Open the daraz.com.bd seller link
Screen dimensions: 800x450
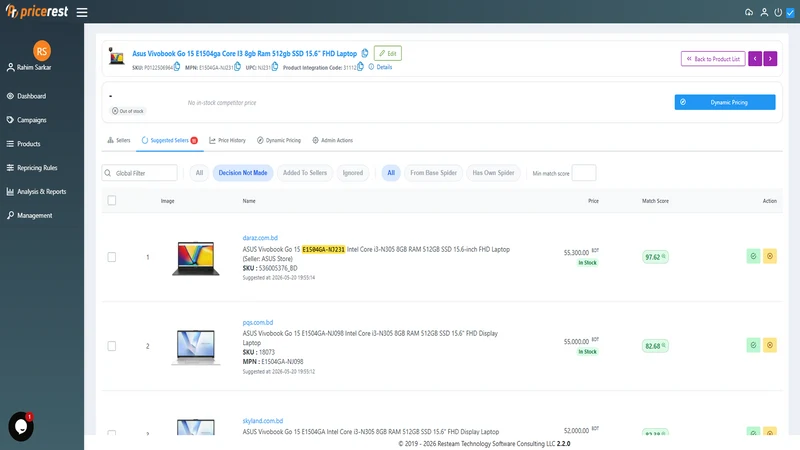260,238
